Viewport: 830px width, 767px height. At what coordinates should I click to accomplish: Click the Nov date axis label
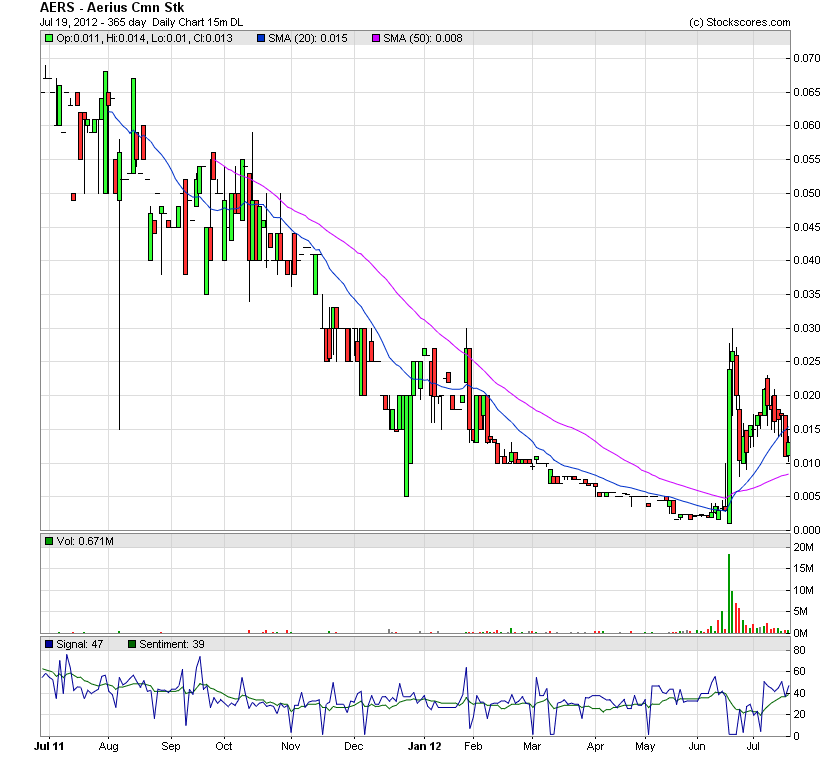(x=291, y=746)
